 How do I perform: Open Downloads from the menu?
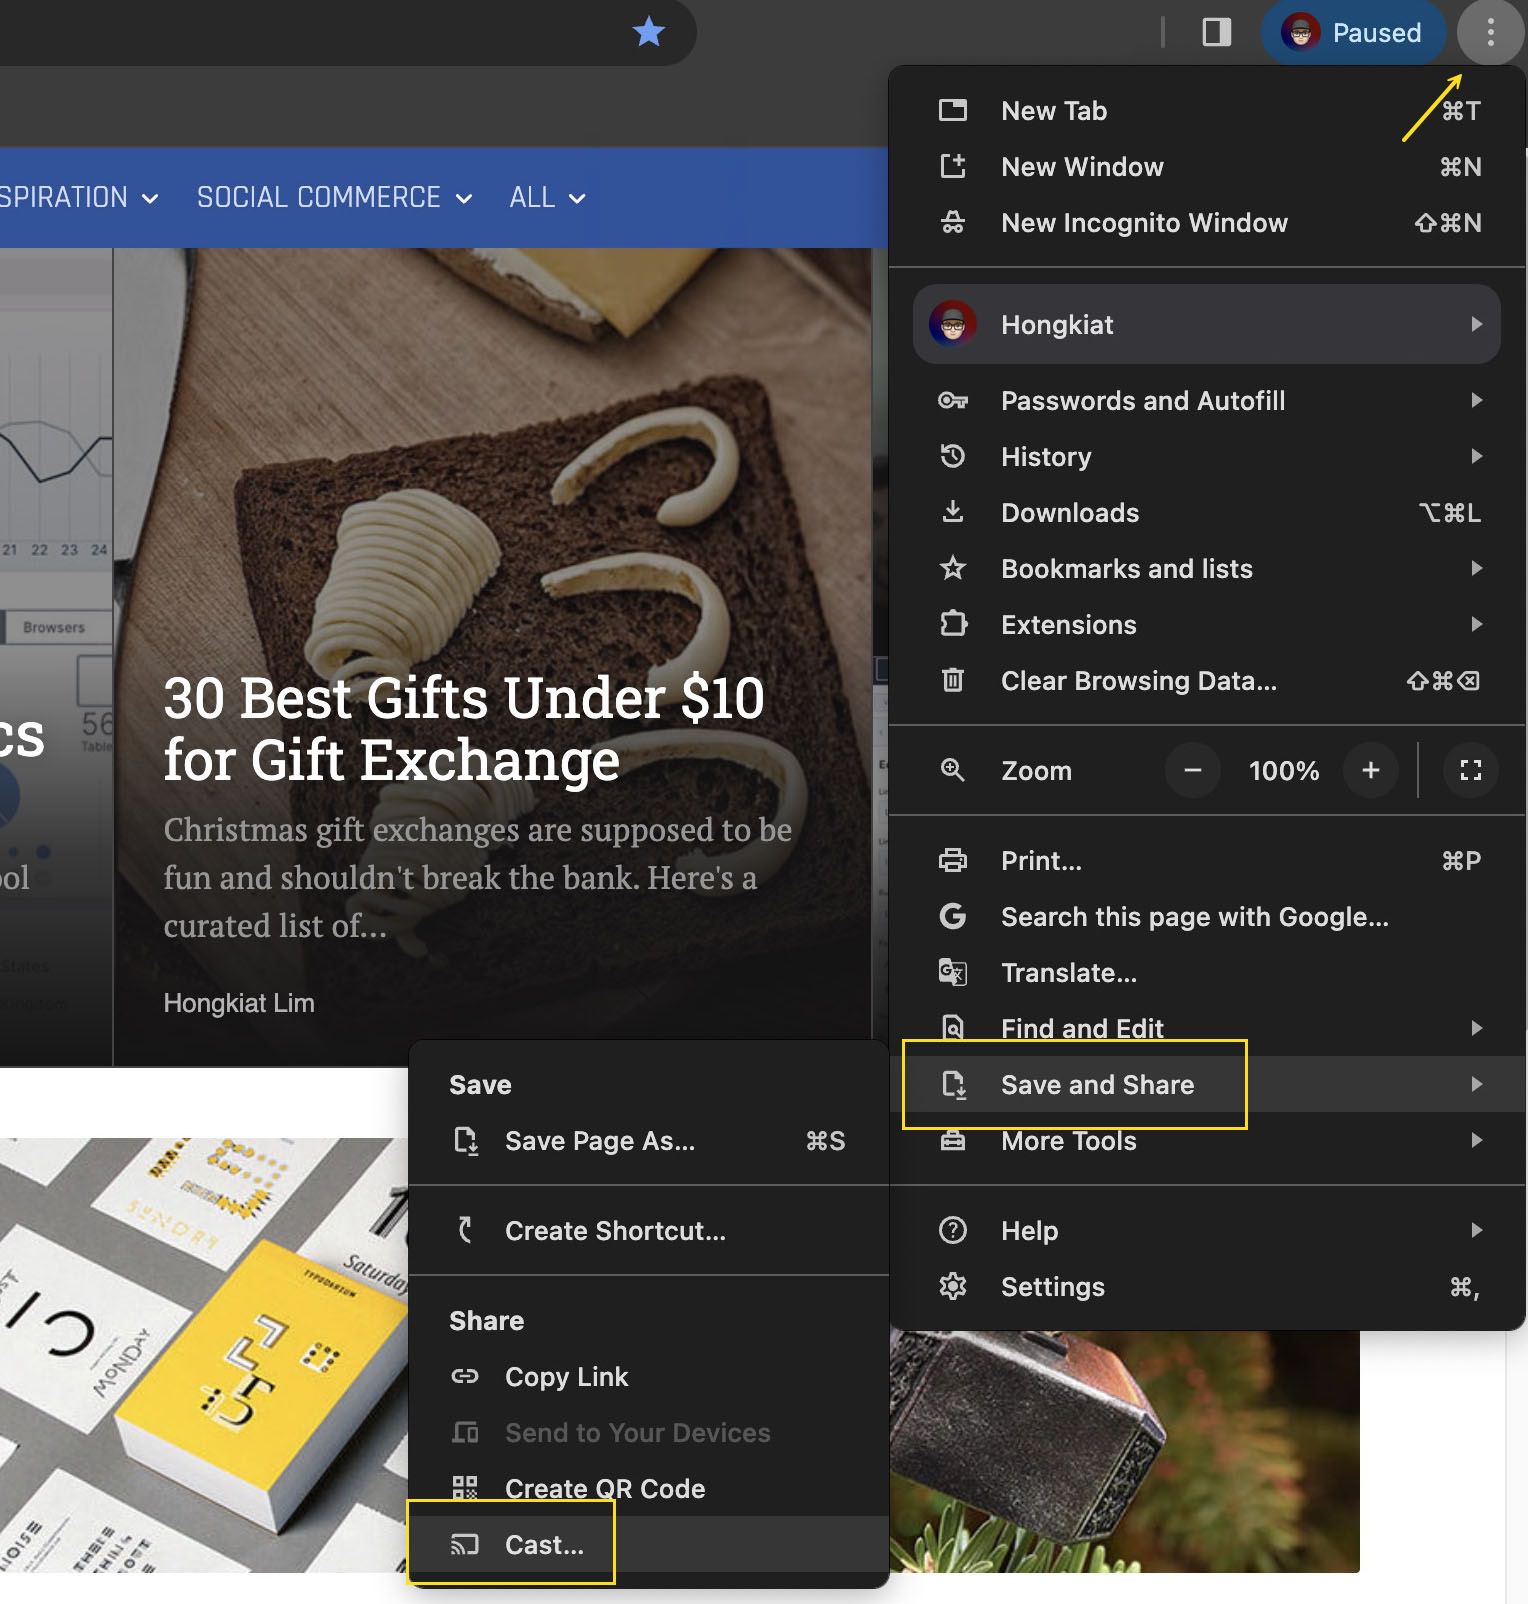pyautogui.click(x=1207, y=513)
